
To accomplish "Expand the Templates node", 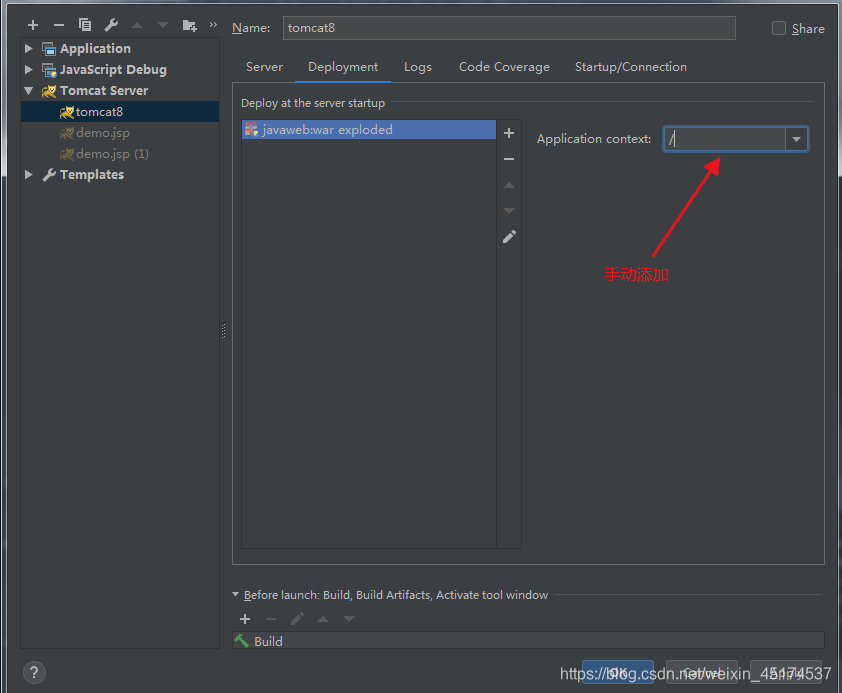I will tap(29, 174).
